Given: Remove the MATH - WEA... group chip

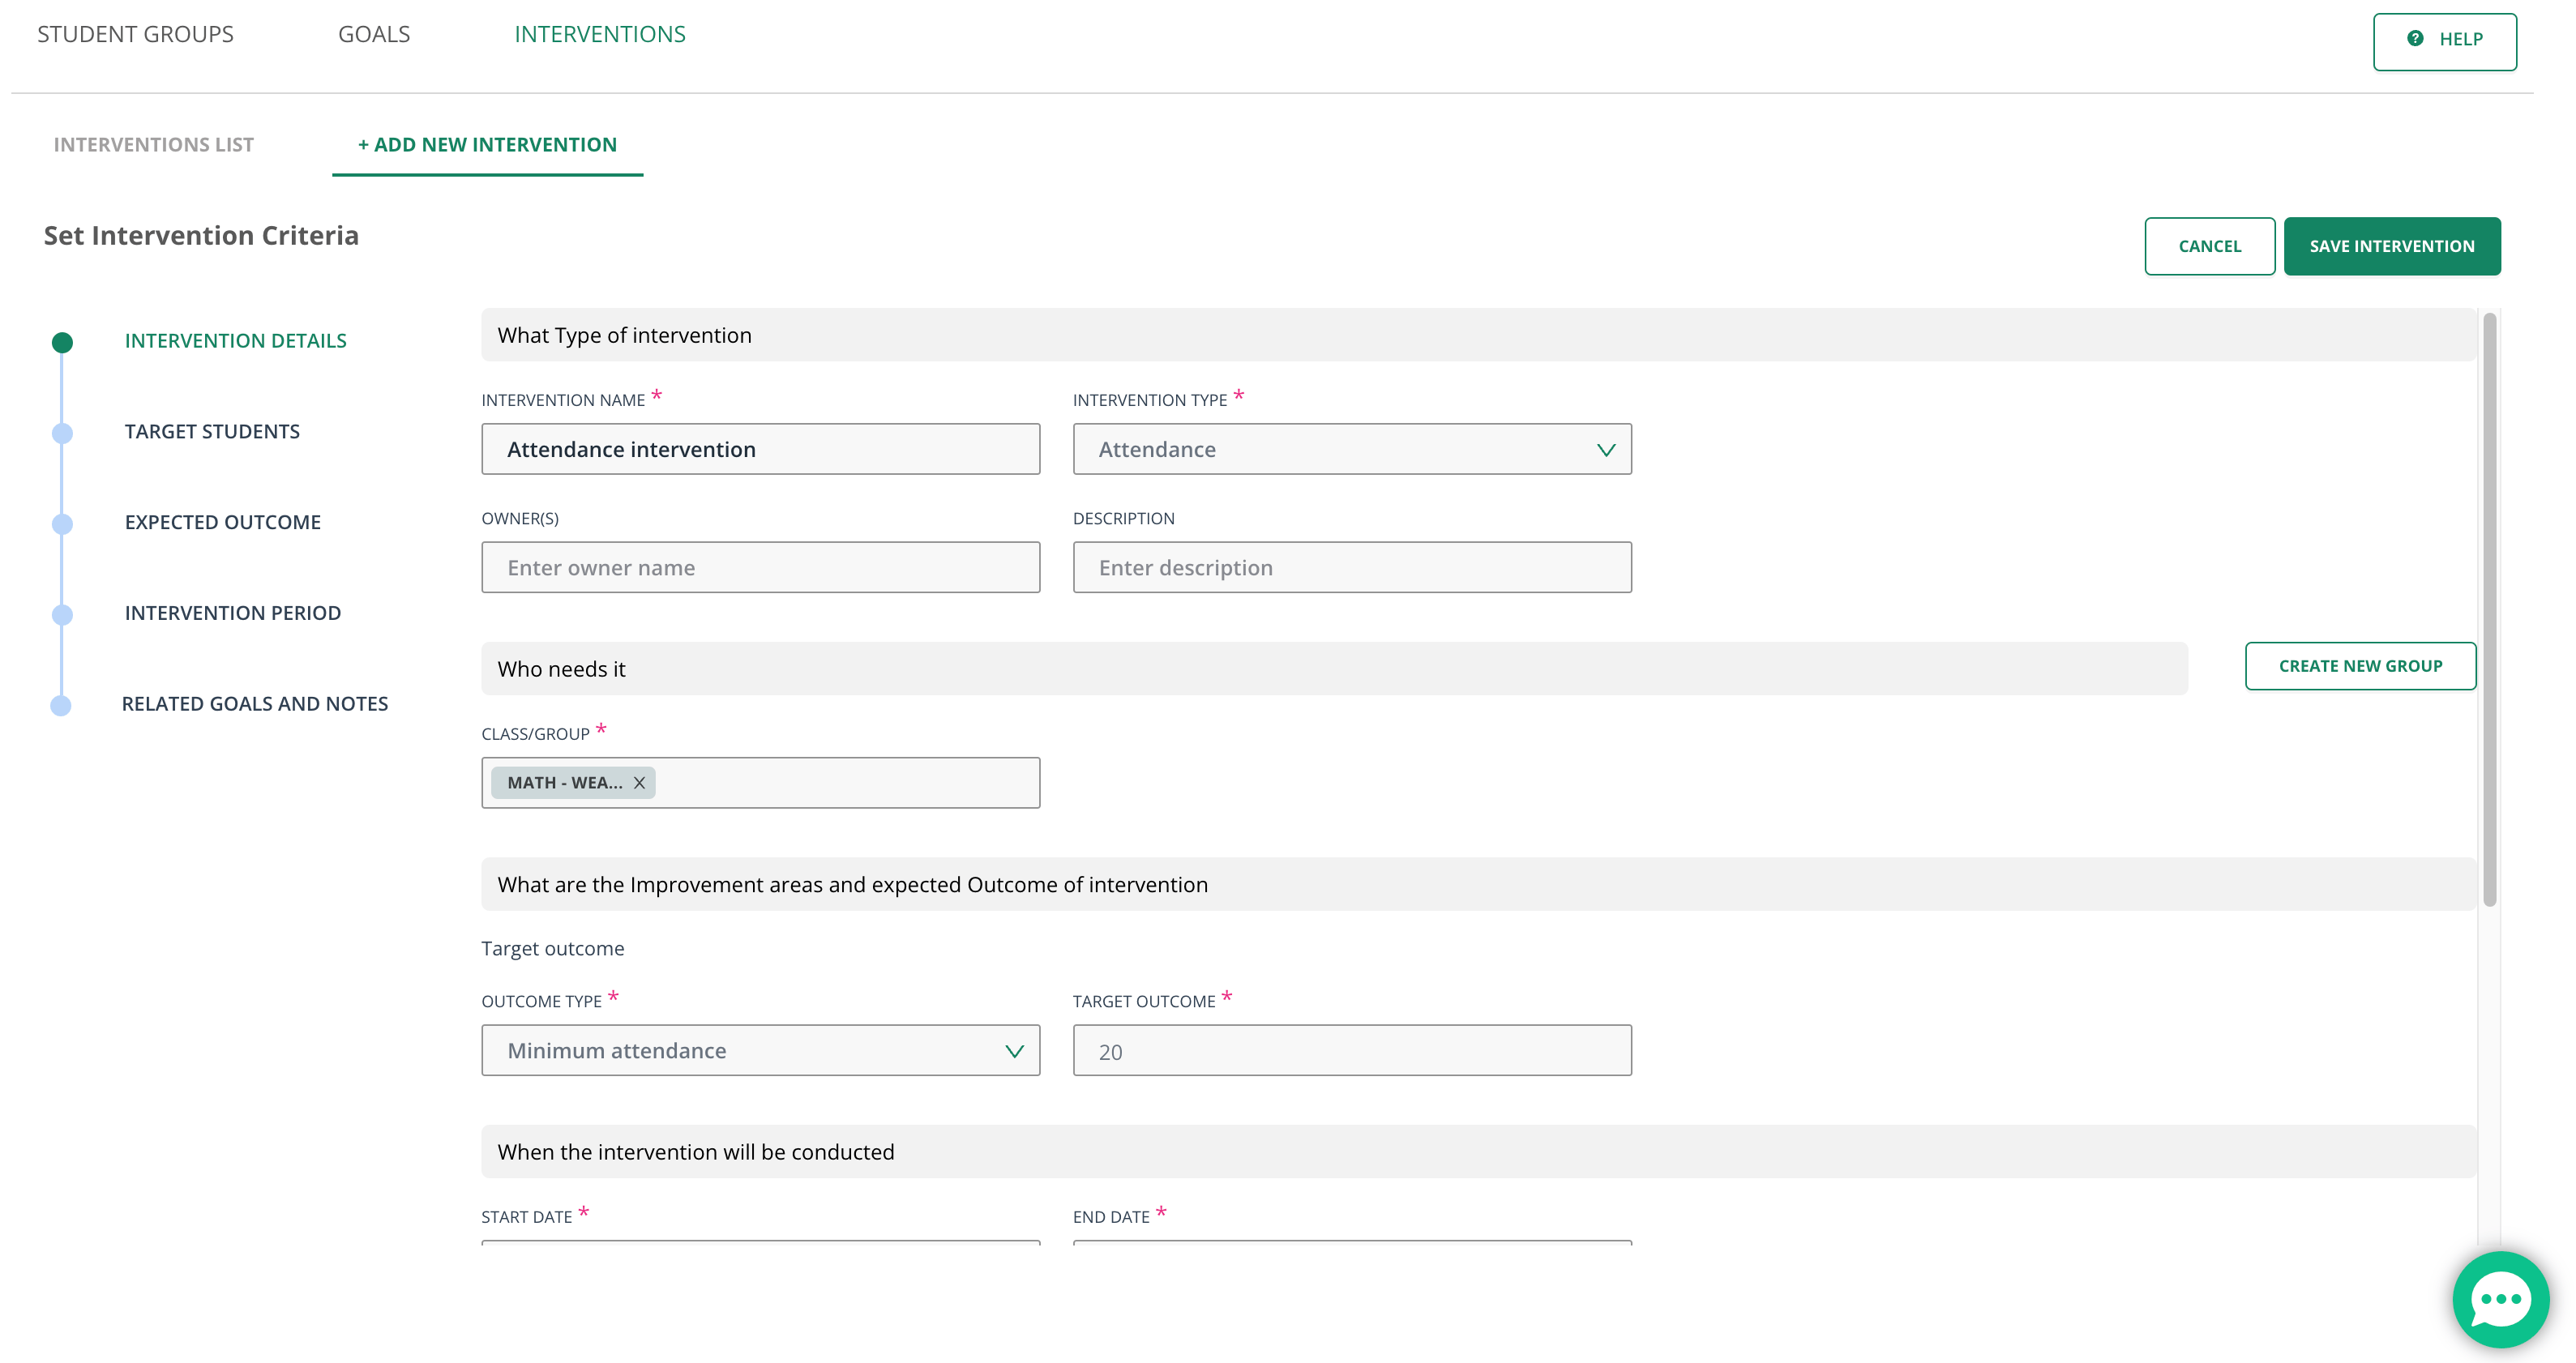Looking at the screenshot, I should point(639,783).
